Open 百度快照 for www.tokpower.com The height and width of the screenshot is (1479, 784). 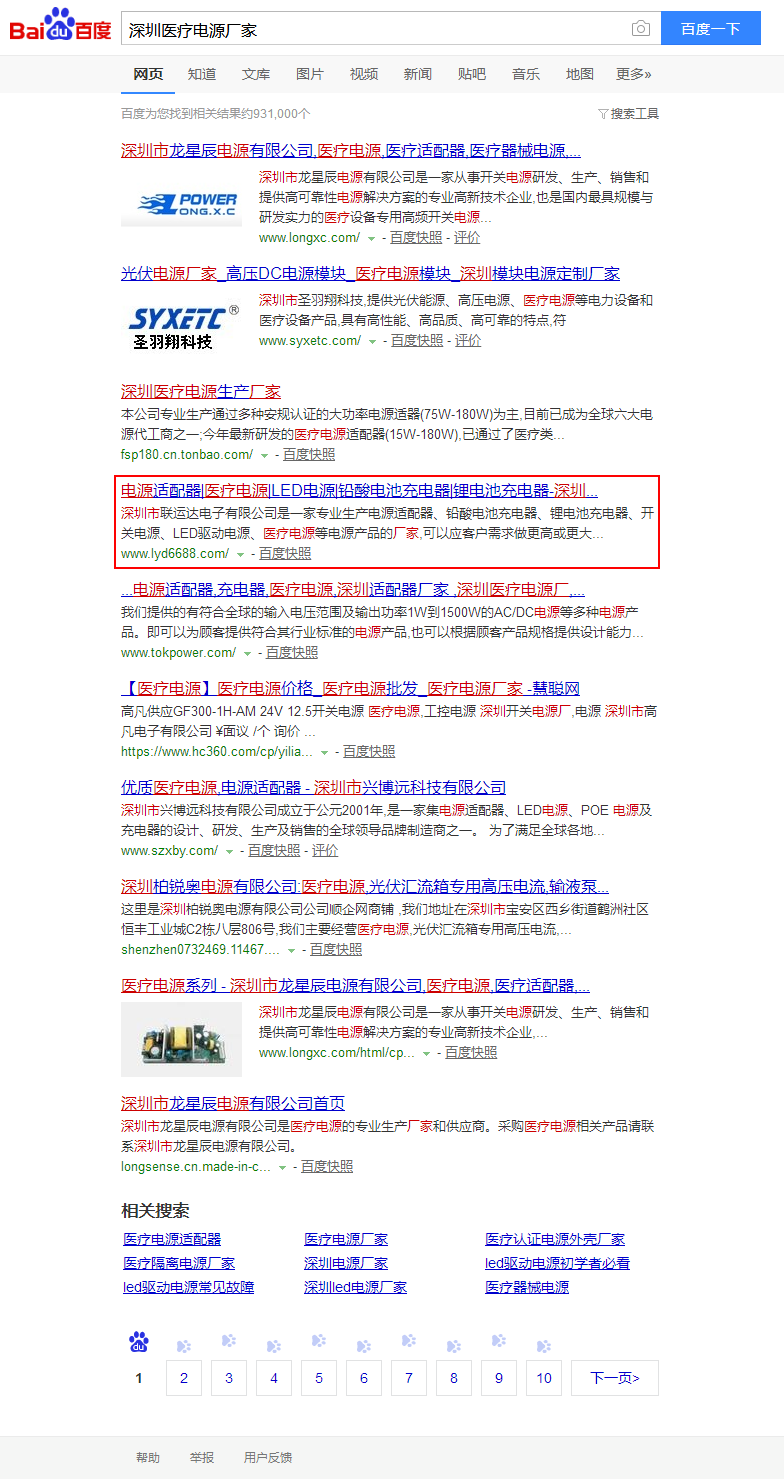click(292, 653)
